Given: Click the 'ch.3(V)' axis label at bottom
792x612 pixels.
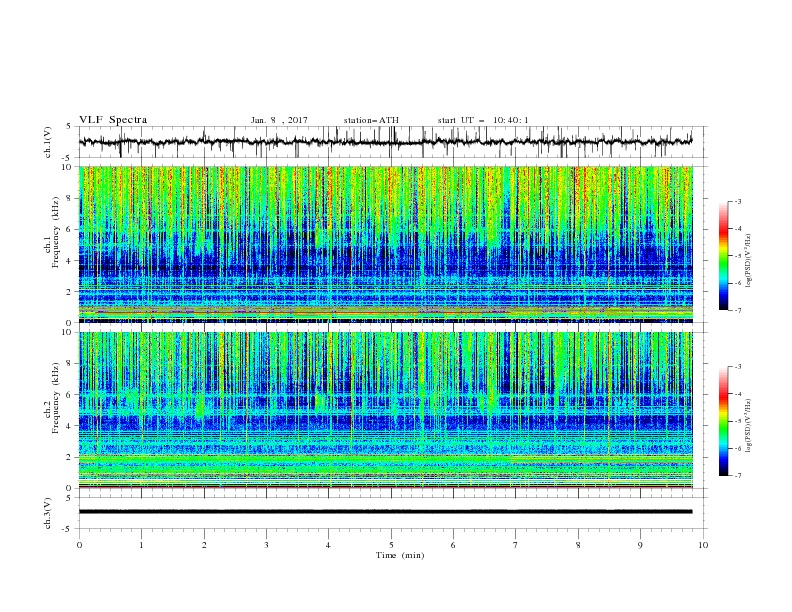Looking at the screenshot, I should (x=48, y=513).
